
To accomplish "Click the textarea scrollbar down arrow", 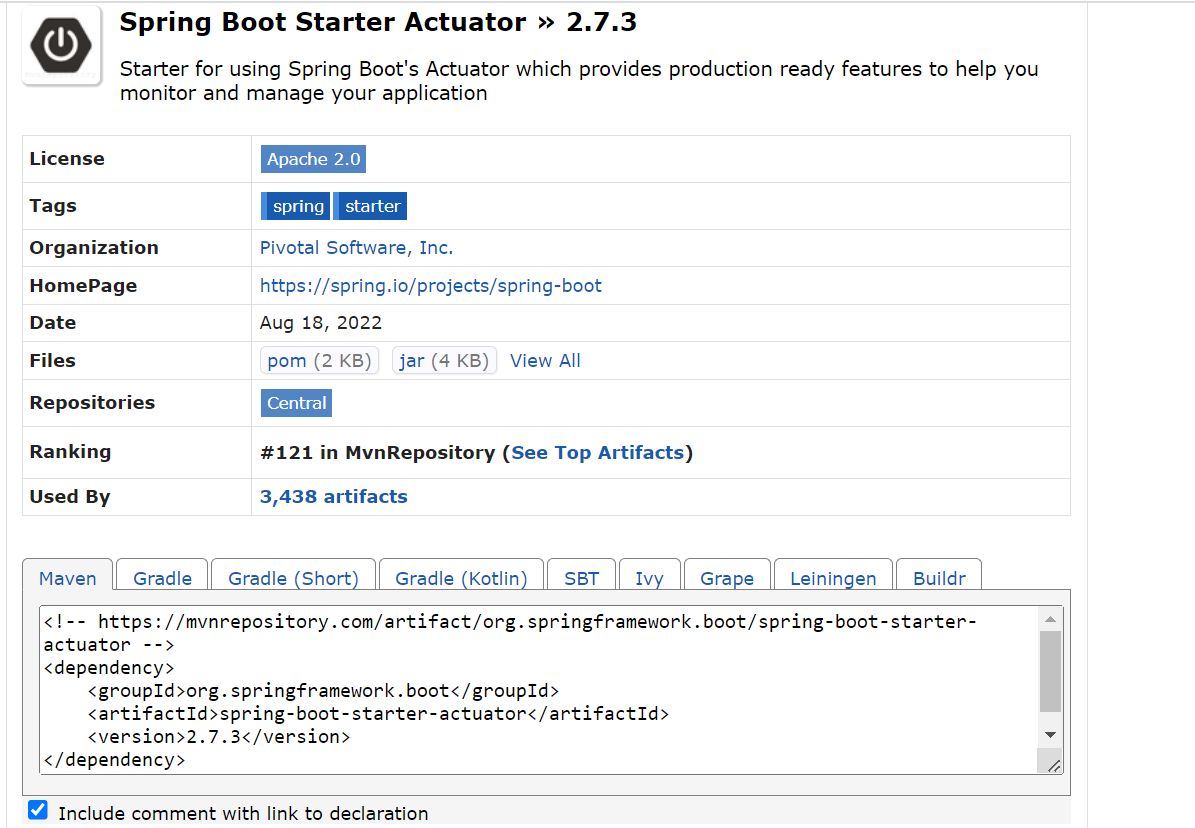I will (x=1050, y=735).
